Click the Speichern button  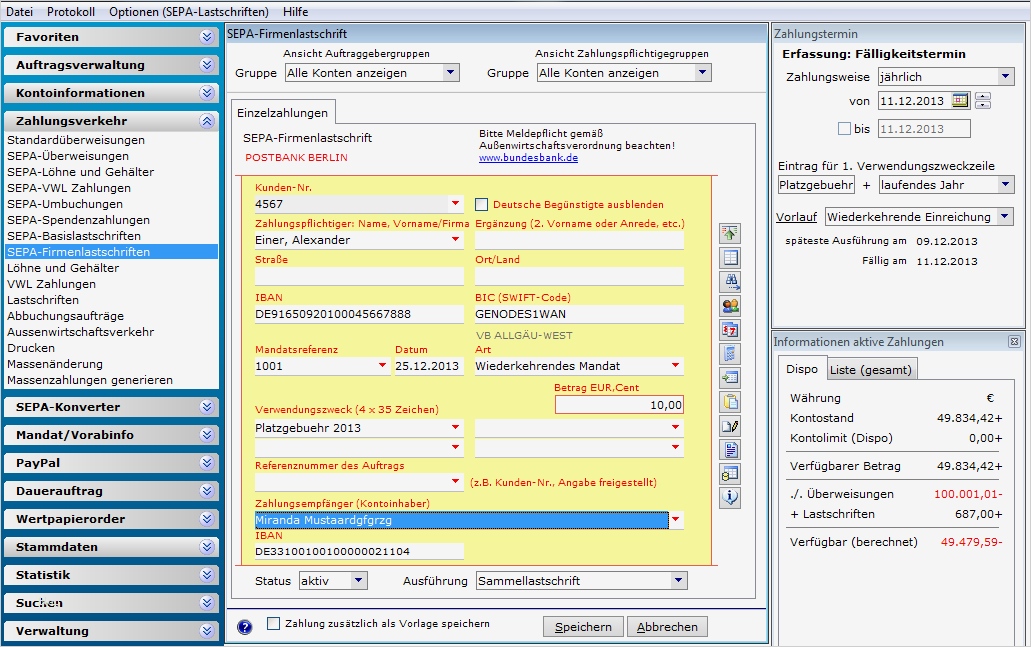click(583, 627)
